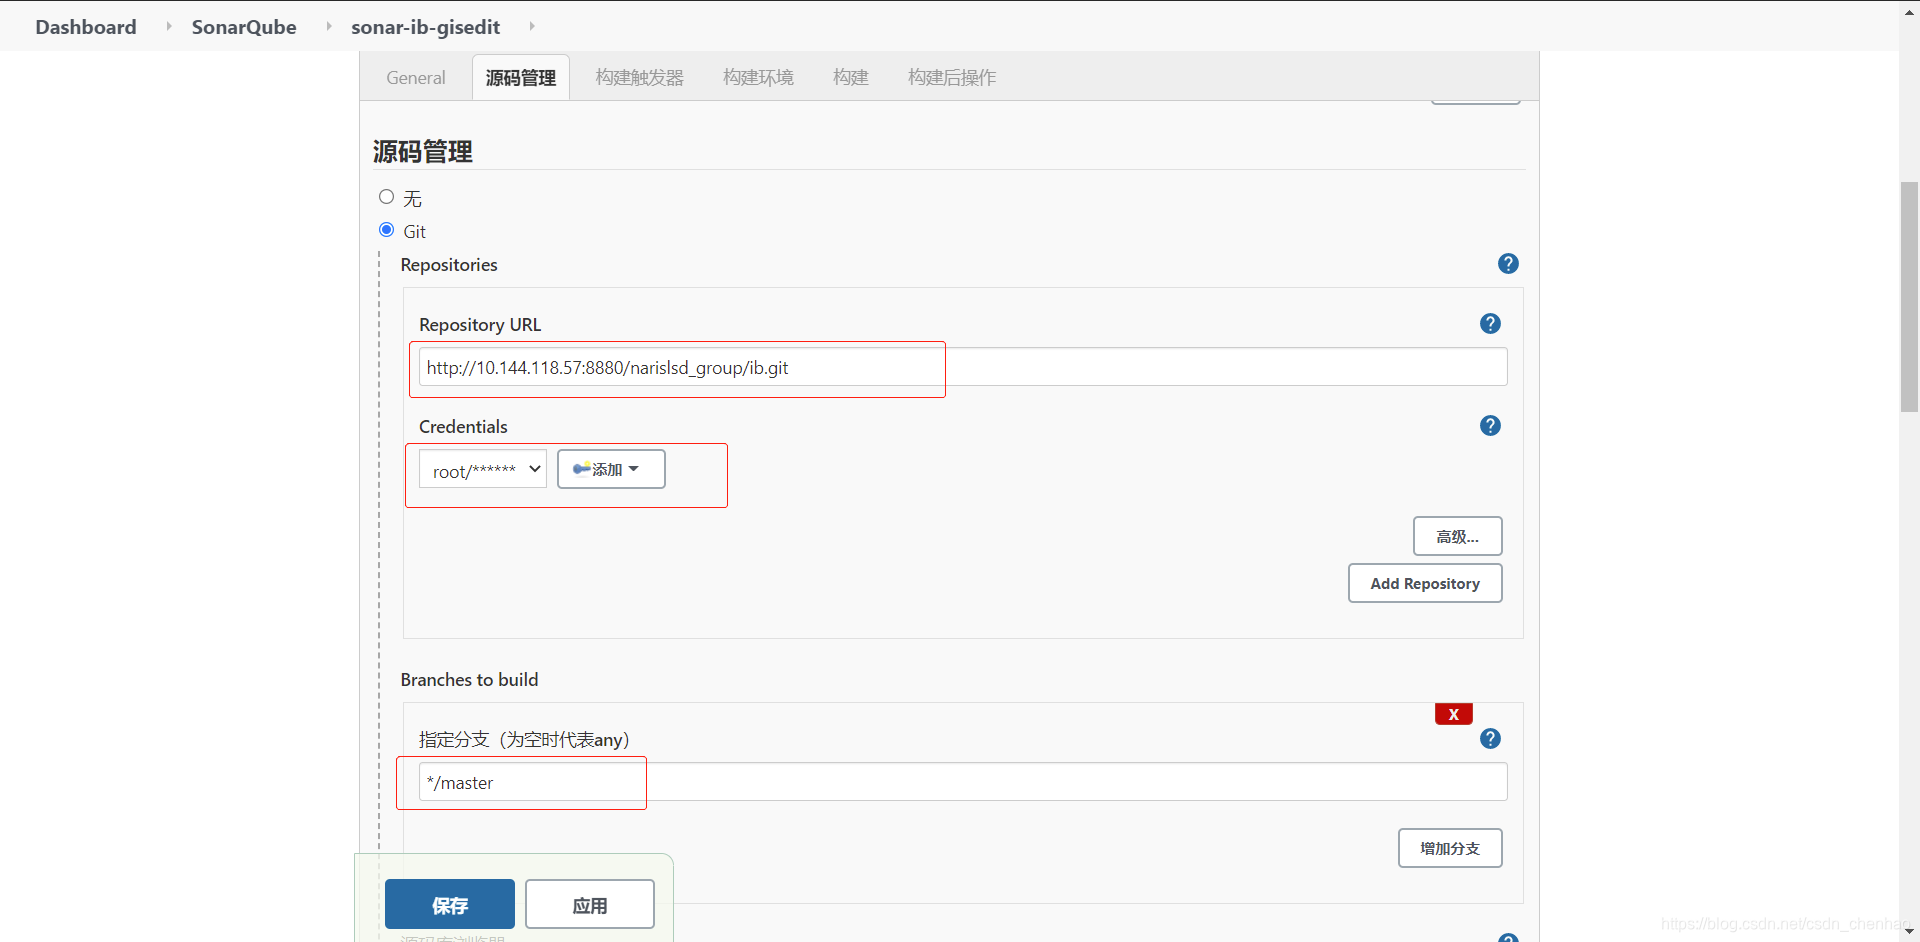The height and width of the screenshot is (942, 1920).
Task: Switch to 构建后操作 tab
Action: [x=952, y=78]
